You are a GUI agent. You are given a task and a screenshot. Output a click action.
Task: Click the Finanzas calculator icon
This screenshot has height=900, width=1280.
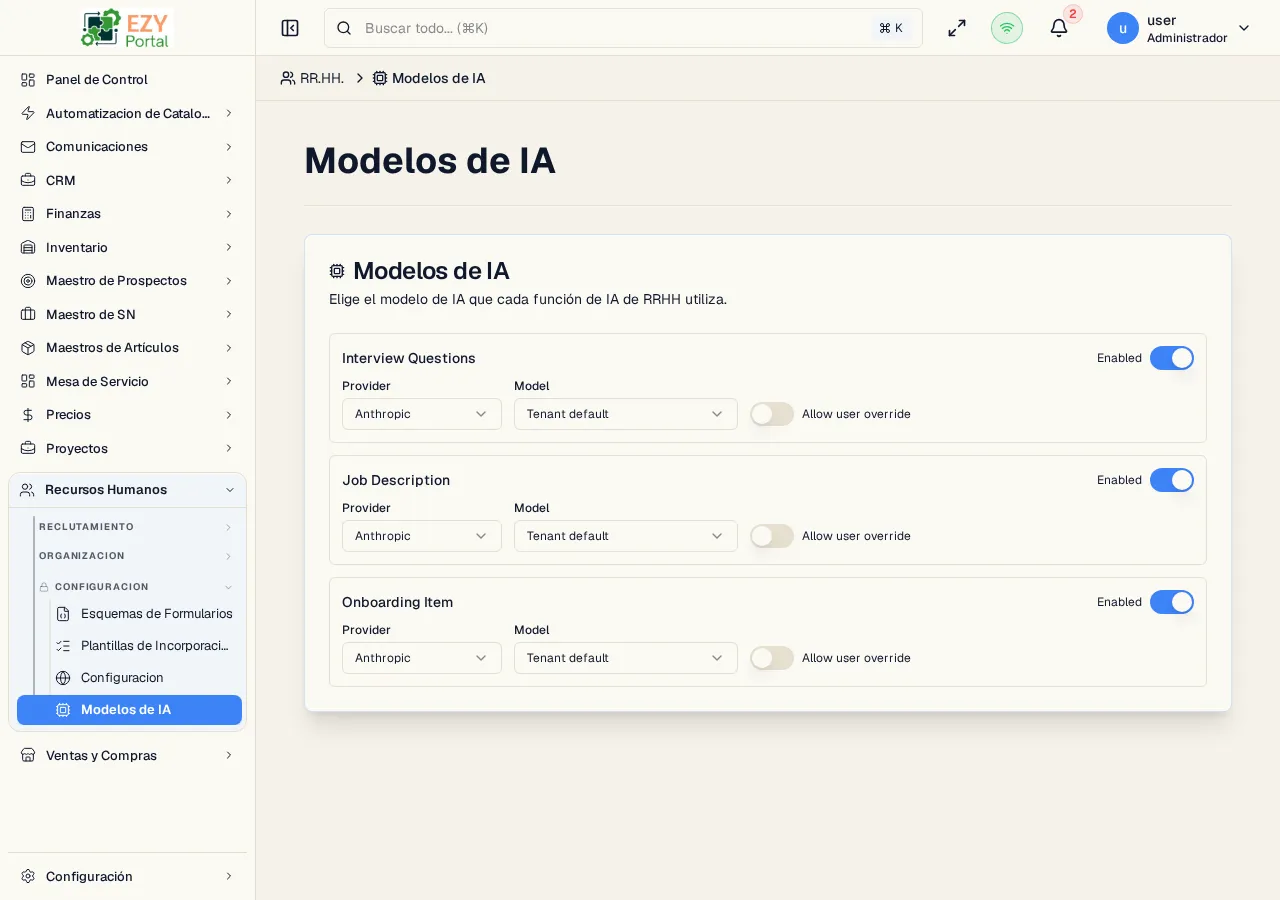coord(28,214)
